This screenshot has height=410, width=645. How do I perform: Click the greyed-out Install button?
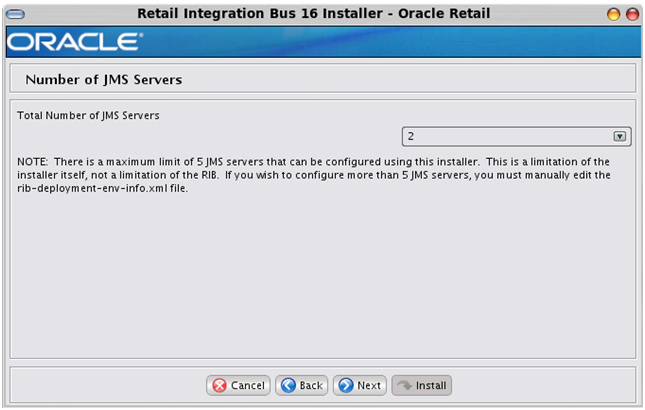click(422, 385)
